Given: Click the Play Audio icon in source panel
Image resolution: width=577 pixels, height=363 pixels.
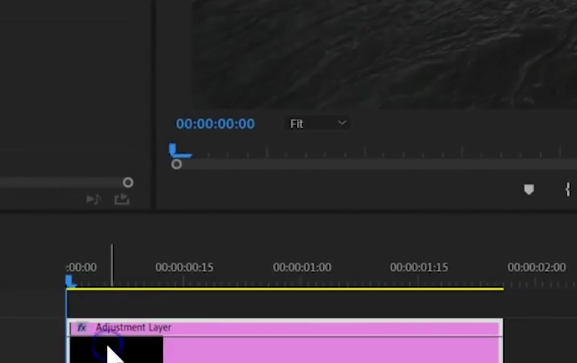Looking at the screenshot, I should coord(93,199).
